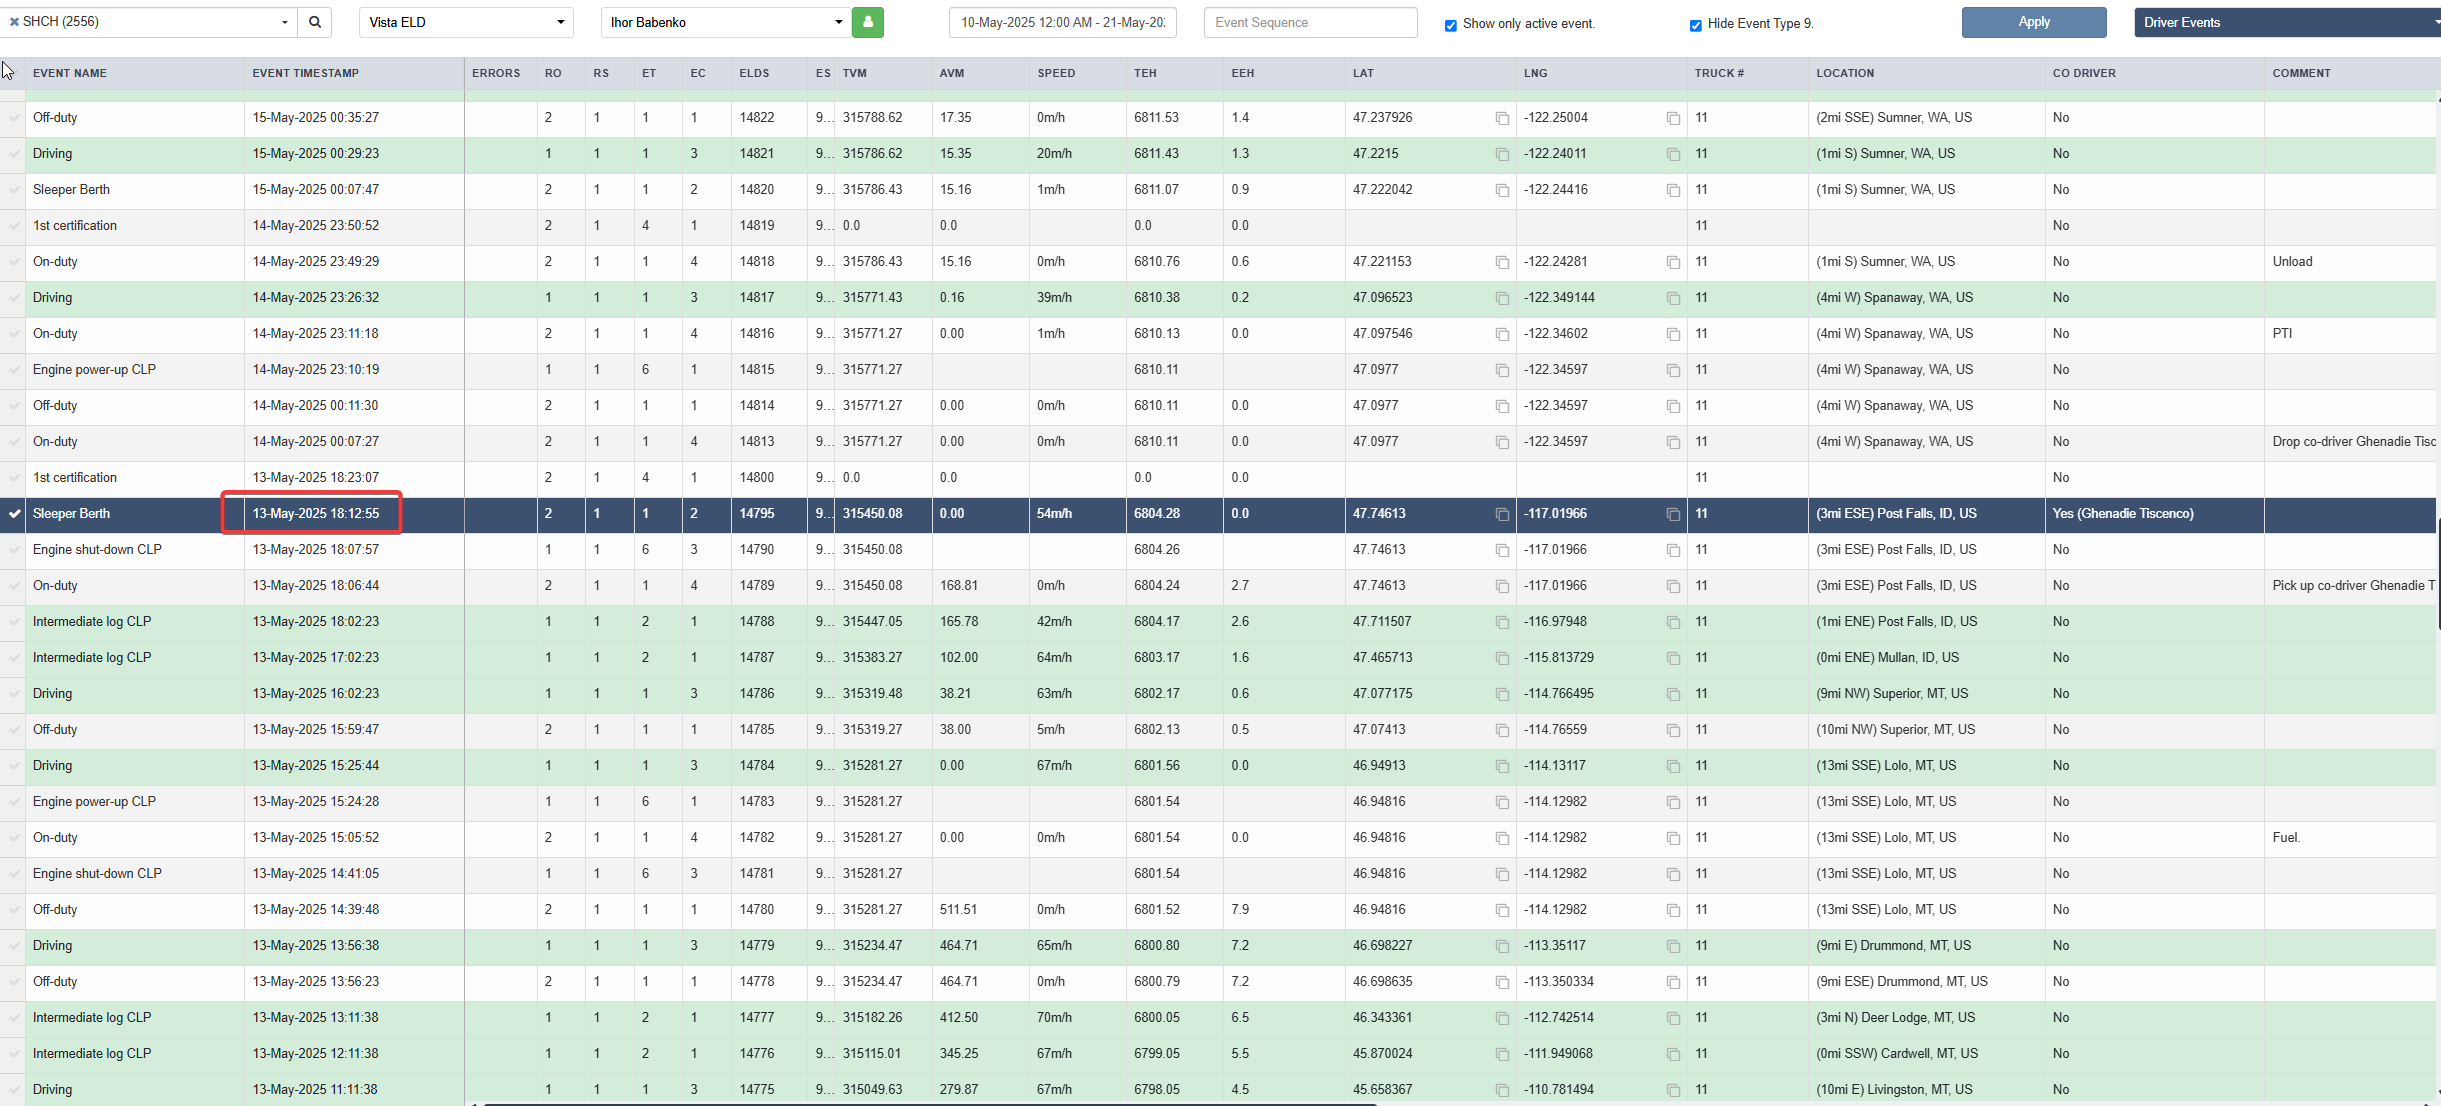Screen dimensions: 2441x1106
Task: Remove SHCH (2556) selection with the x
Action: click(x=14, y=22)
